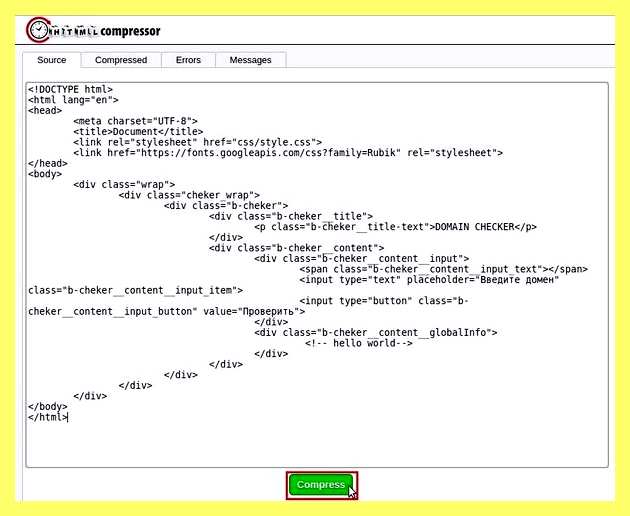Click the '<html lang="en">' line

point(73,100)
